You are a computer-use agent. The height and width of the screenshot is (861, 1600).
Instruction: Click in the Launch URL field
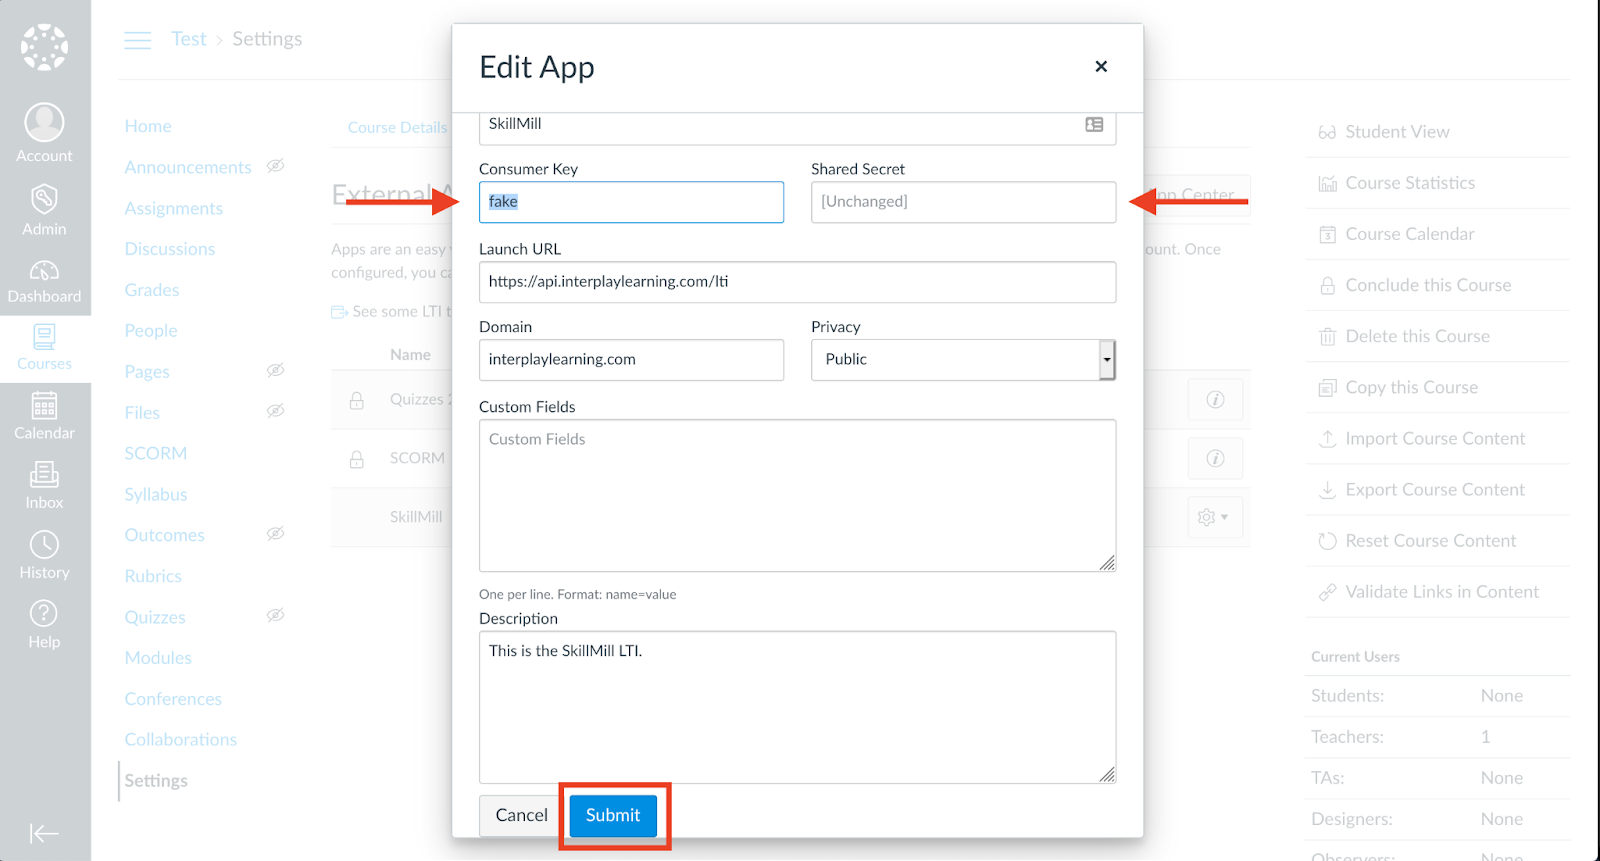[797, 282]
